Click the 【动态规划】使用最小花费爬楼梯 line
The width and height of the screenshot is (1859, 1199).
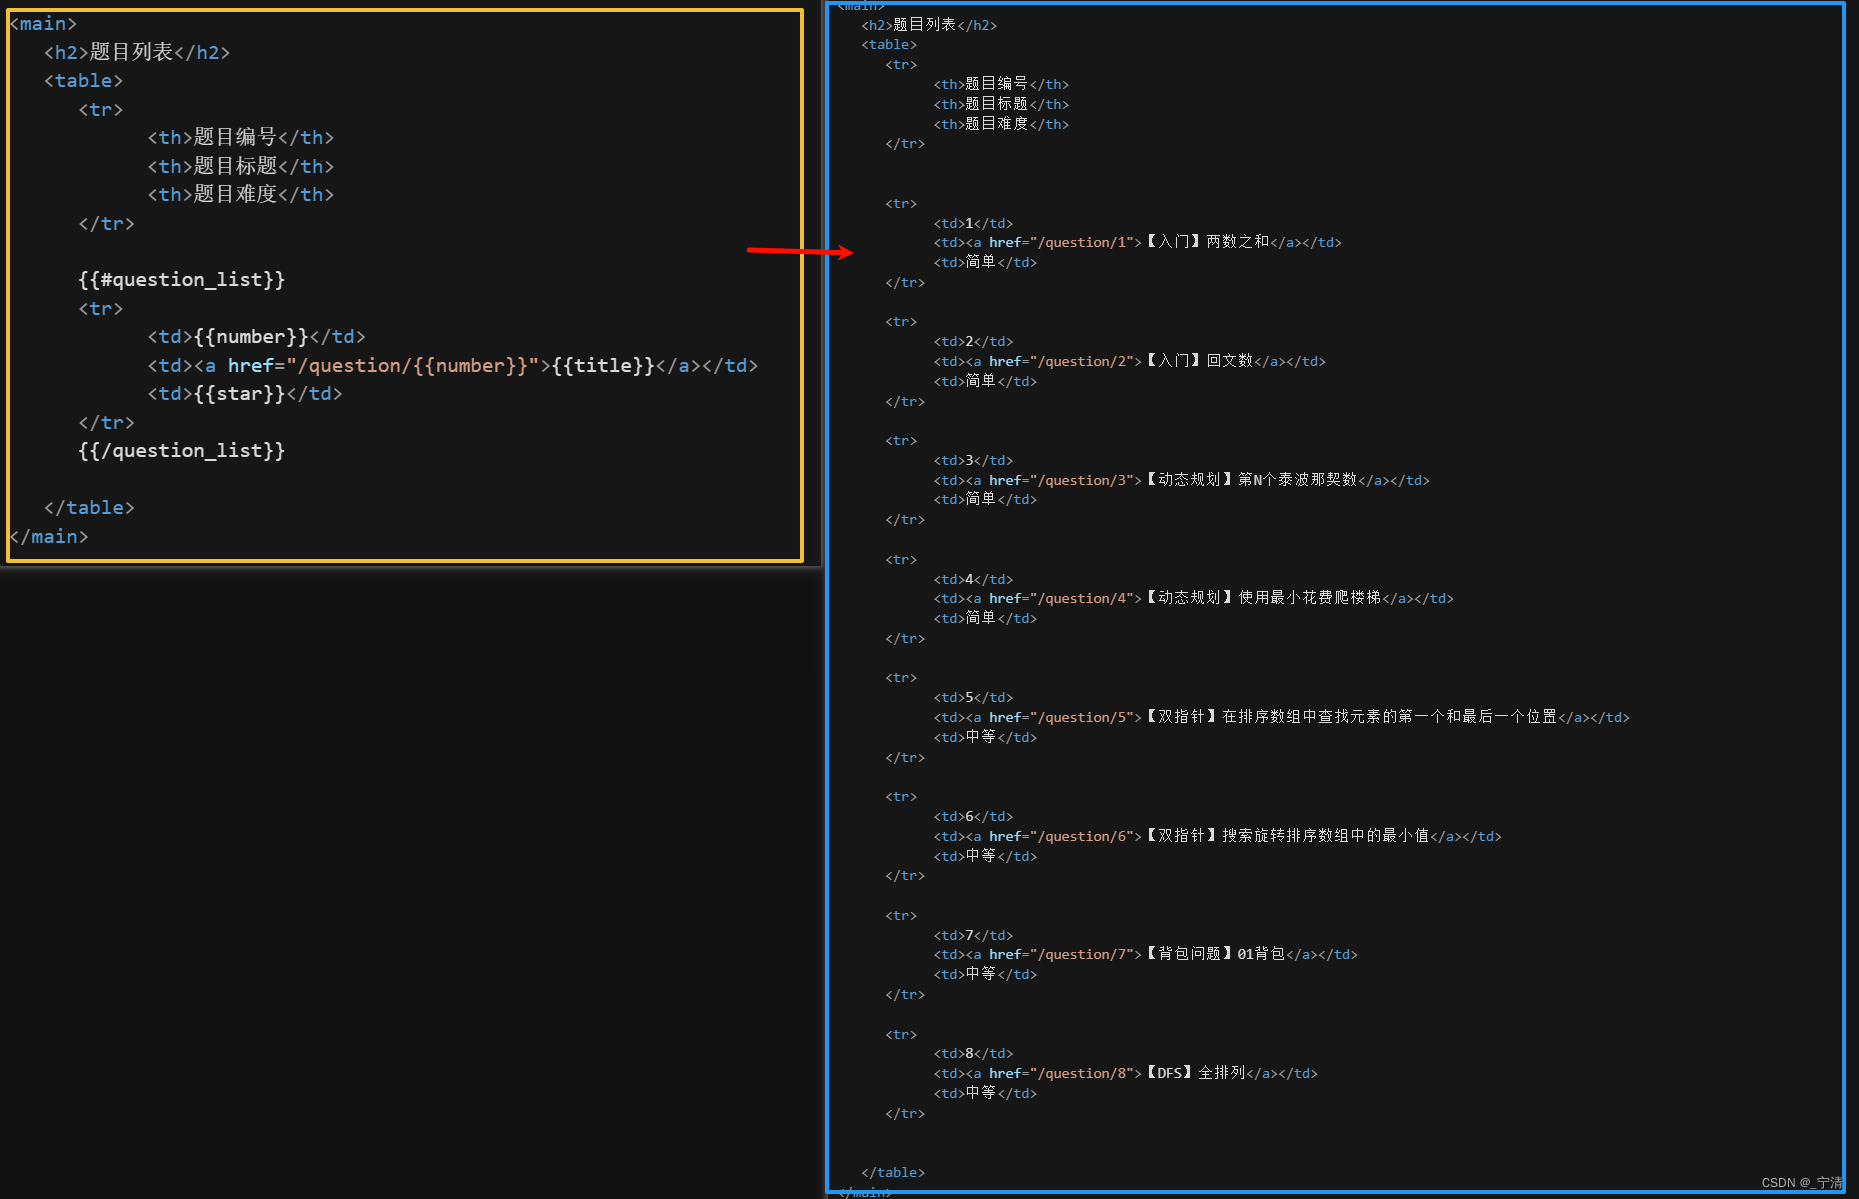click(1193, 599)
